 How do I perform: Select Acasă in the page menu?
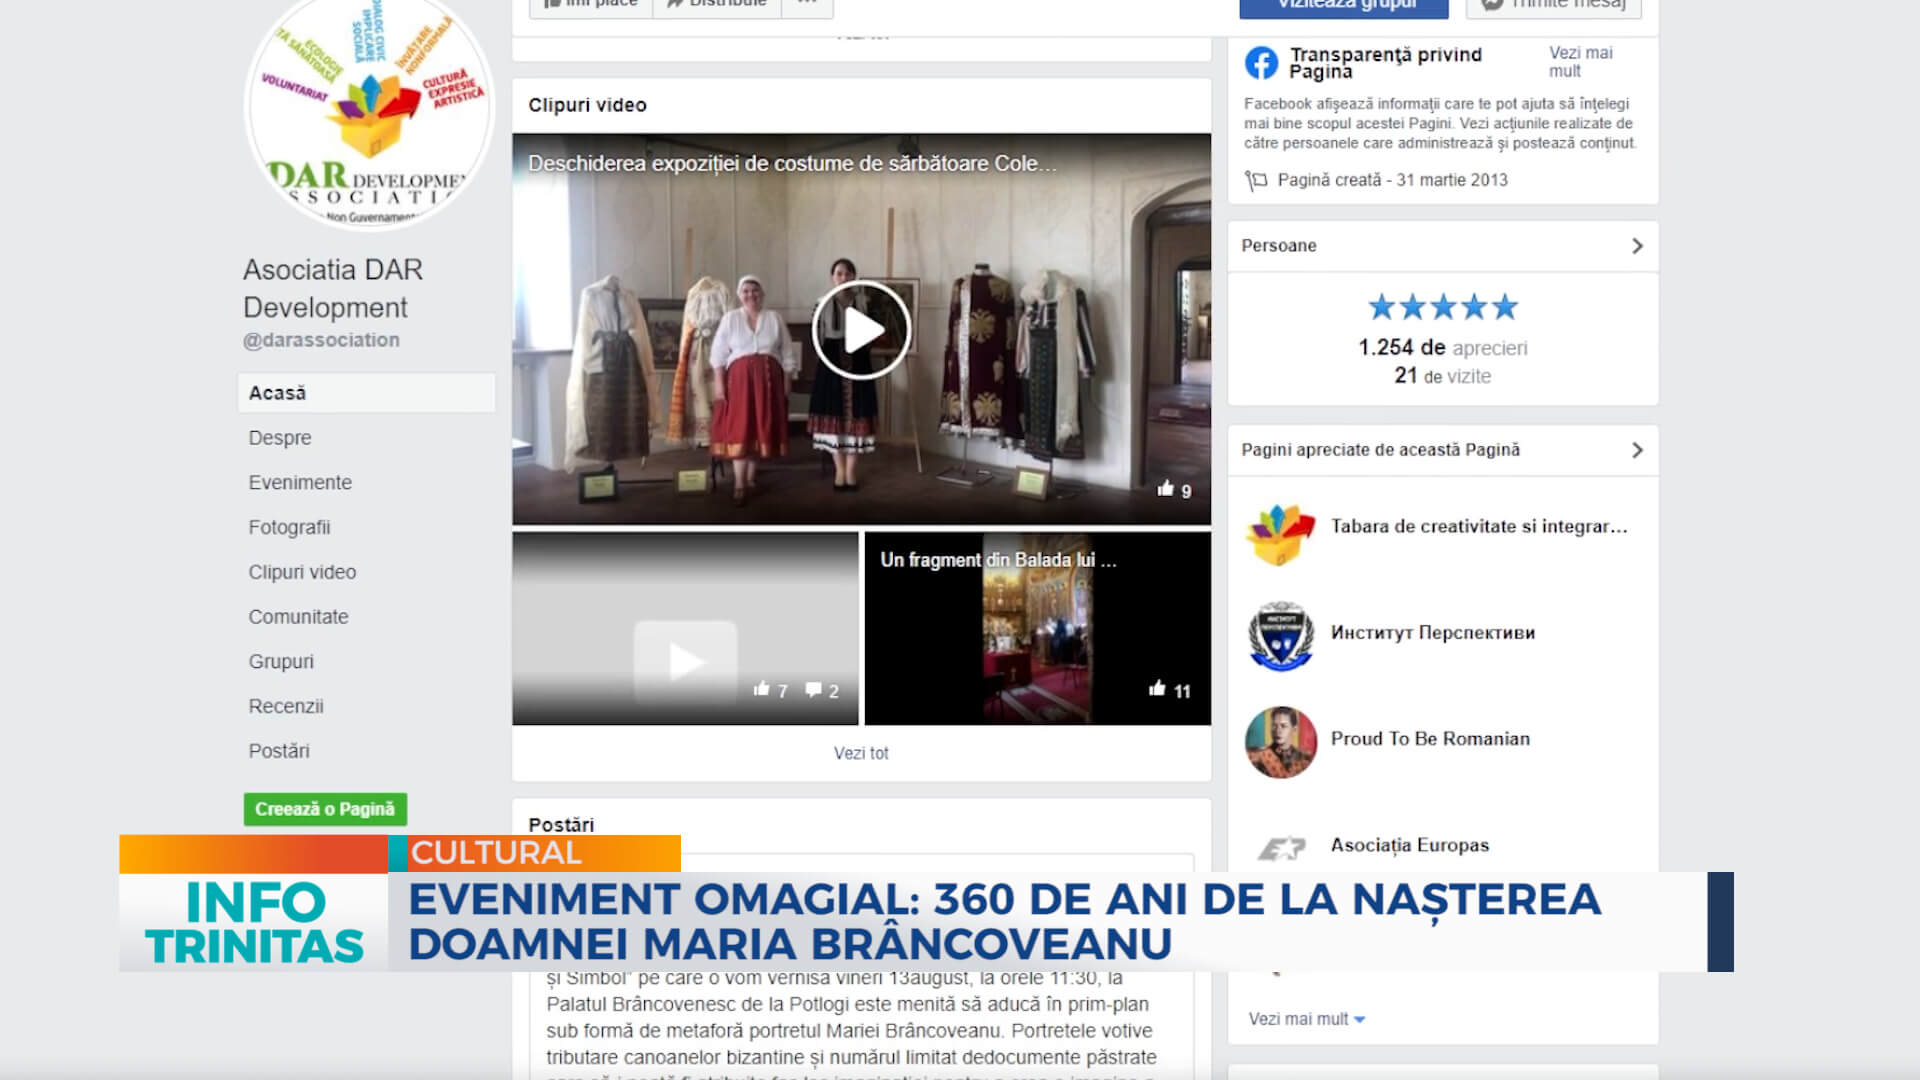pos(366,393)
